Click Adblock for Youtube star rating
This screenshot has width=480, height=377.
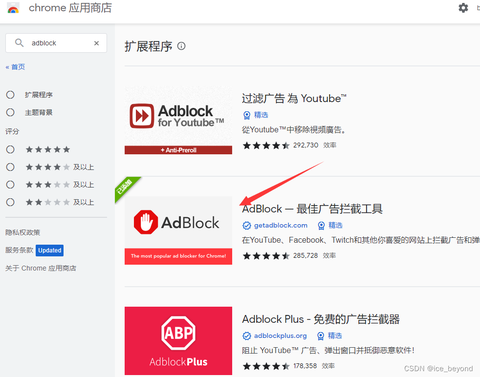(x=266, y=145)
